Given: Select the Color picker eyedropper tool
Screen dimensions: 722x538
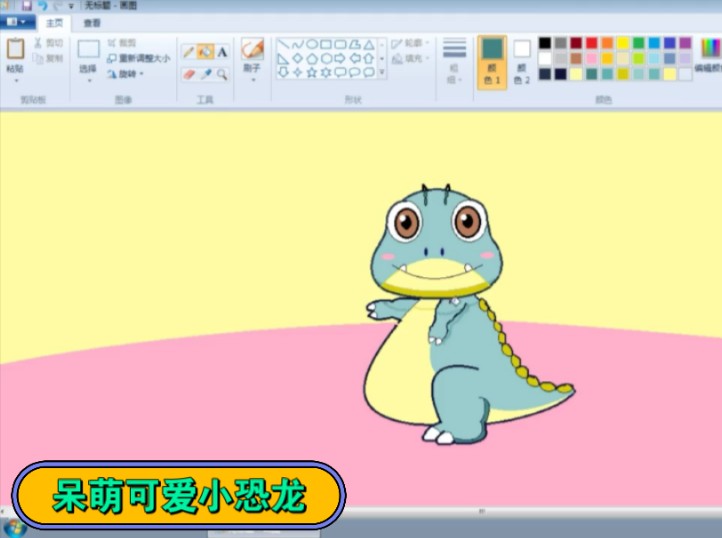Looking at the screenshot, I should (205, 74).
